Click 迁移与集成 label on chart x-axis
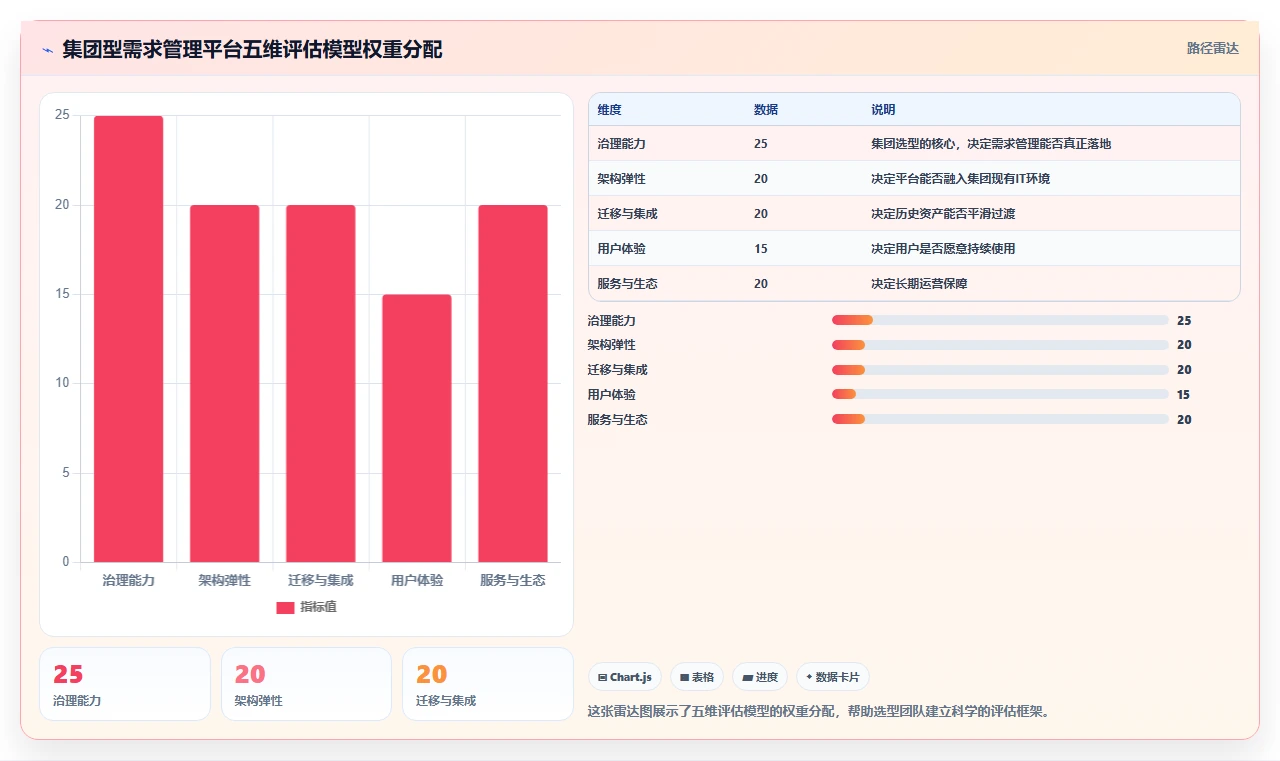 coord(321,580)
